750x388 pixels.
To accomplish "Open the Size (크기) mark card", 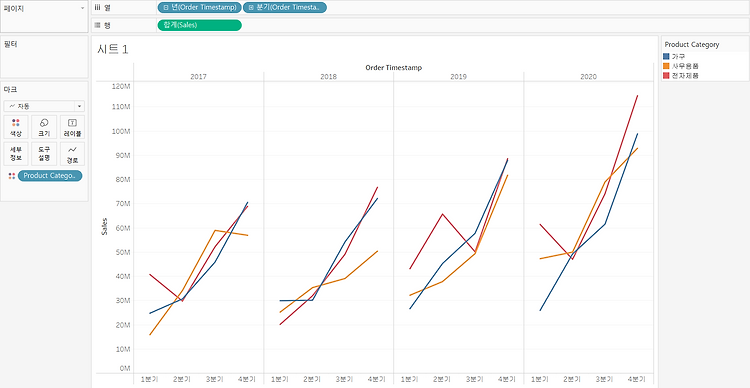I will [44, 127].
